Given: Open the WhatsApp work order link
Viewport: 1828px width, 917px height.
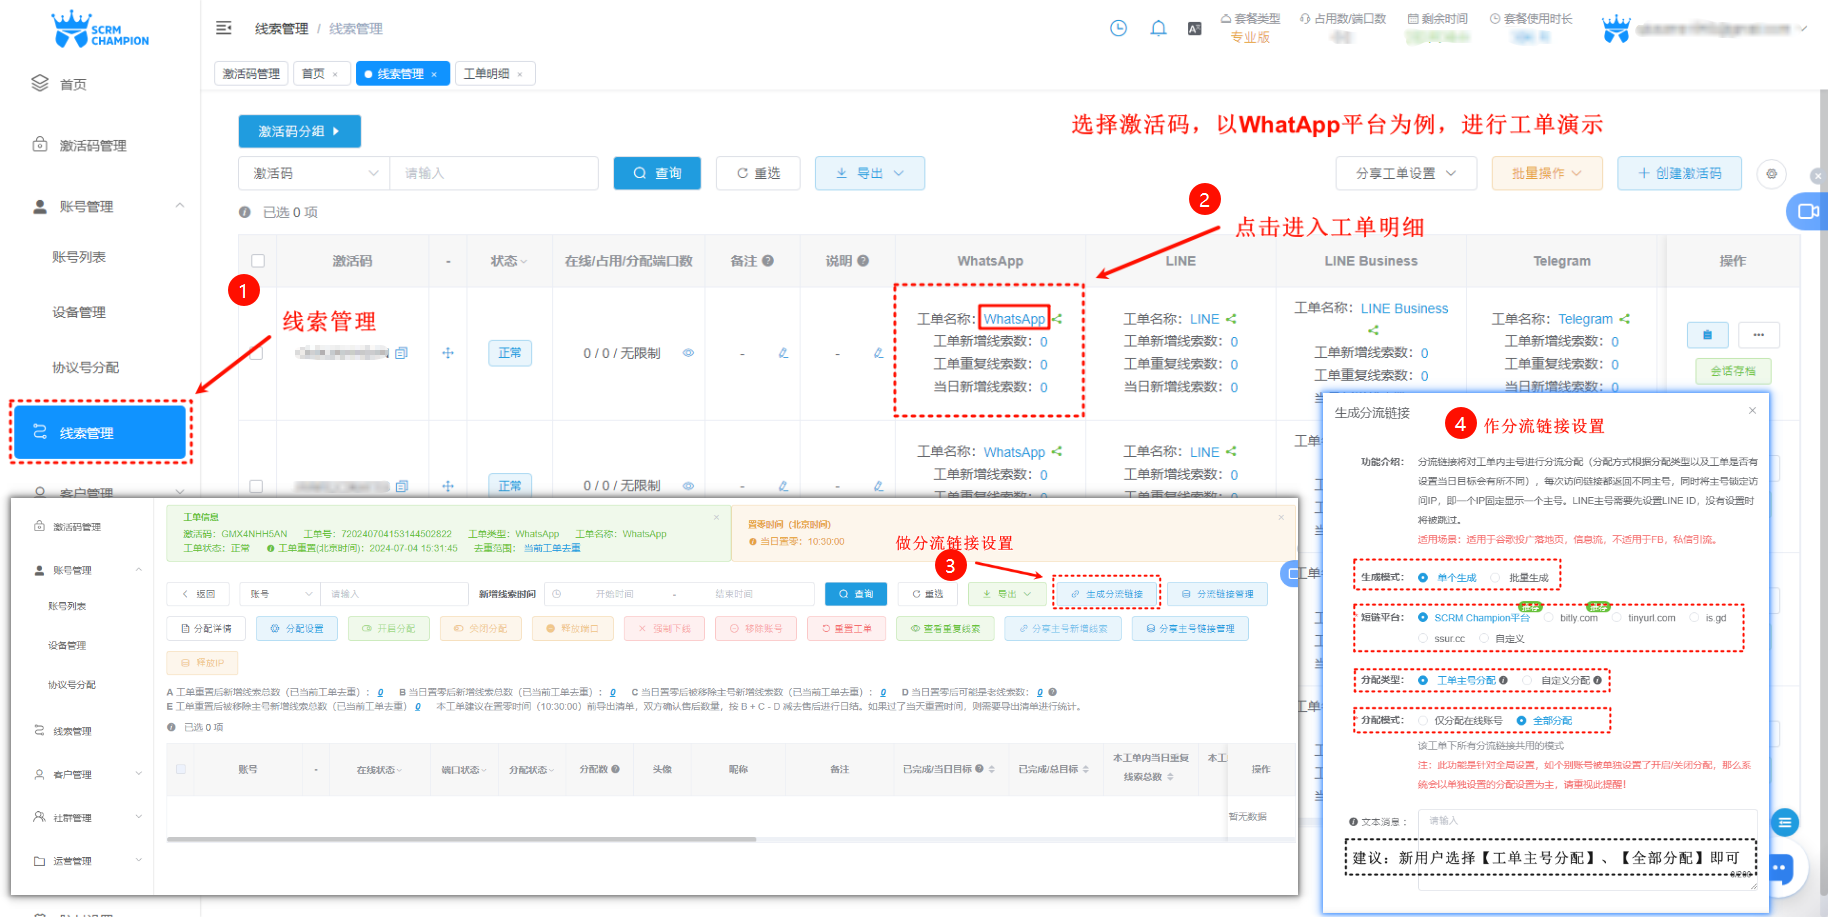Looking at the screenshot, I should click(1013, 319).
